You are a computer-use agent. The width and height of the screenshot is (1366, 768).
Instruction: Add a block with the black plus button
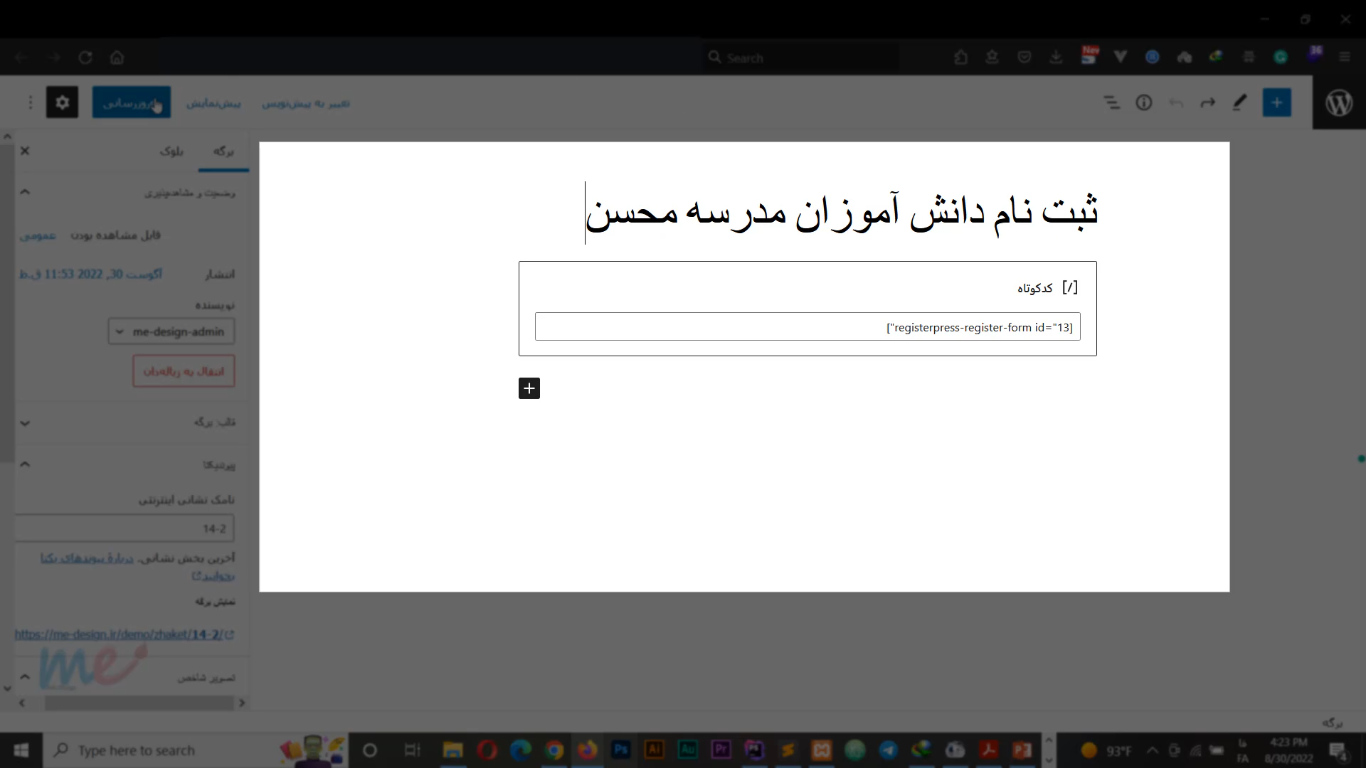tap(529, 388)
